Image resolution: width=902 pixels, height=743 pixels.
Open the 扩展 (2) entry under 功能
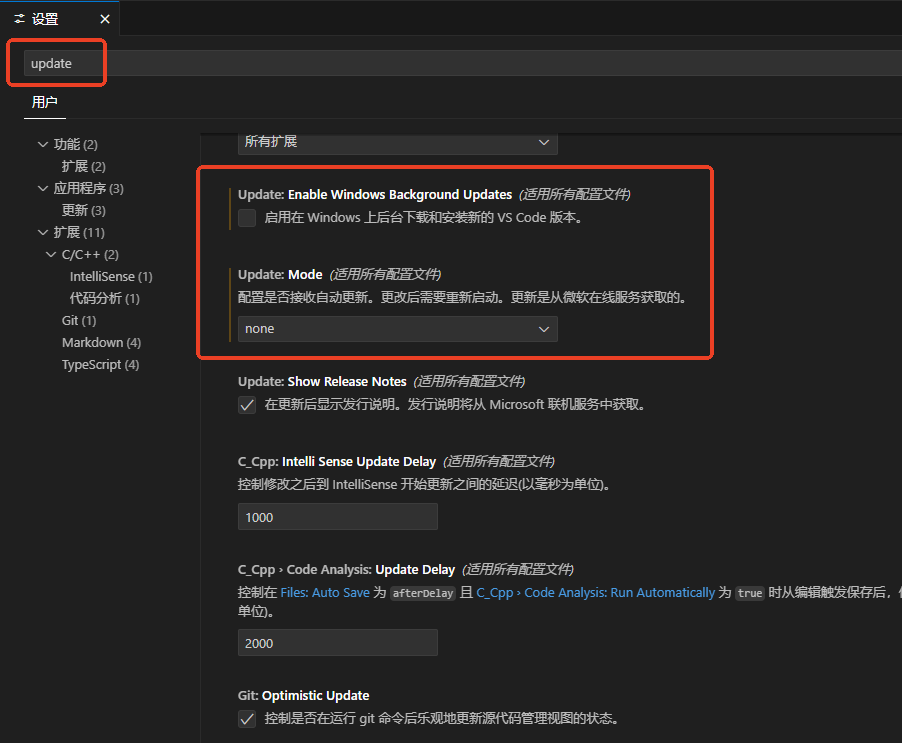[83, 166]
